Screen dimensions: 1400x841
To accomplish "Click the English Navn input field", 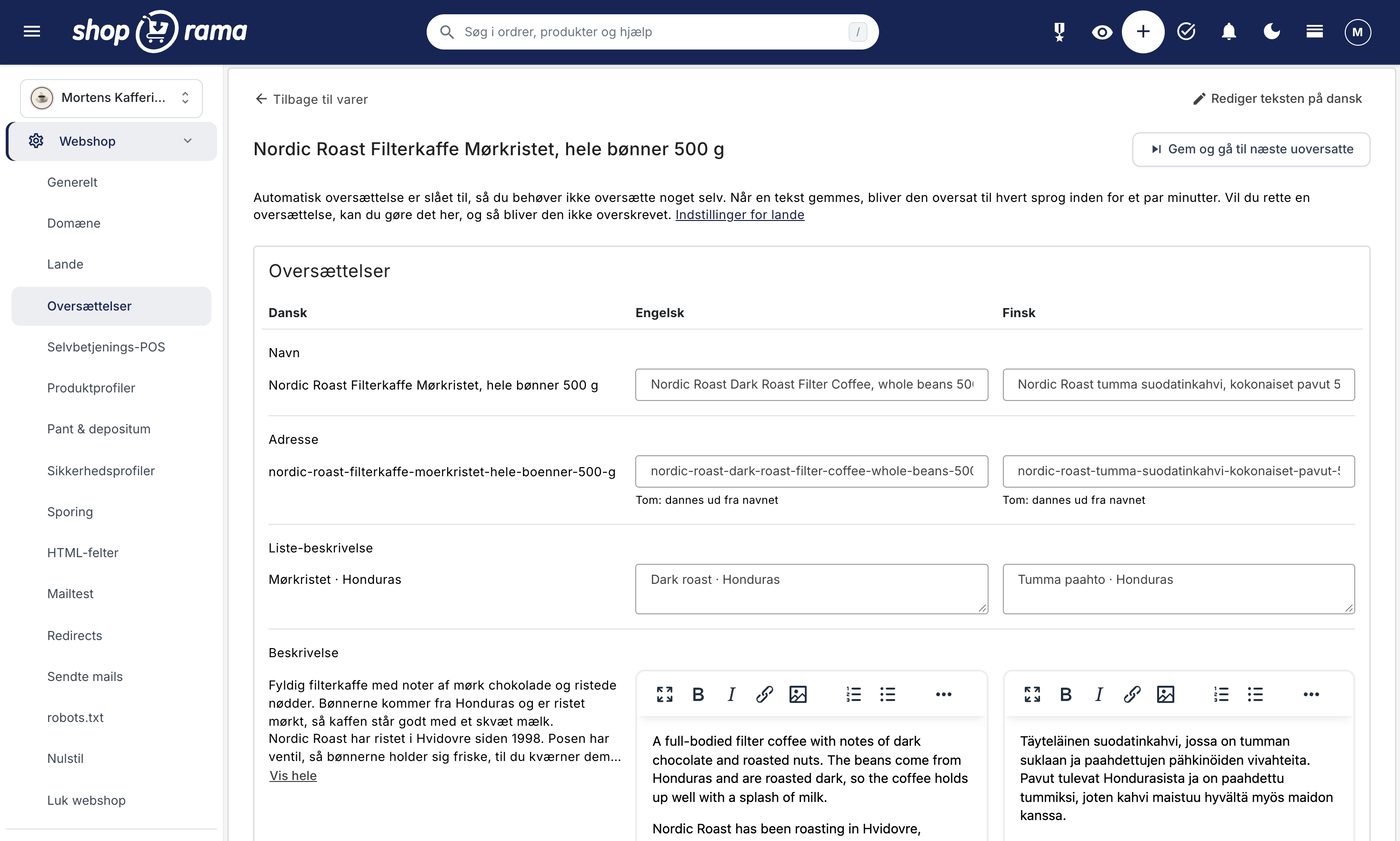I will pyautogui.click(x=812, y=385).
